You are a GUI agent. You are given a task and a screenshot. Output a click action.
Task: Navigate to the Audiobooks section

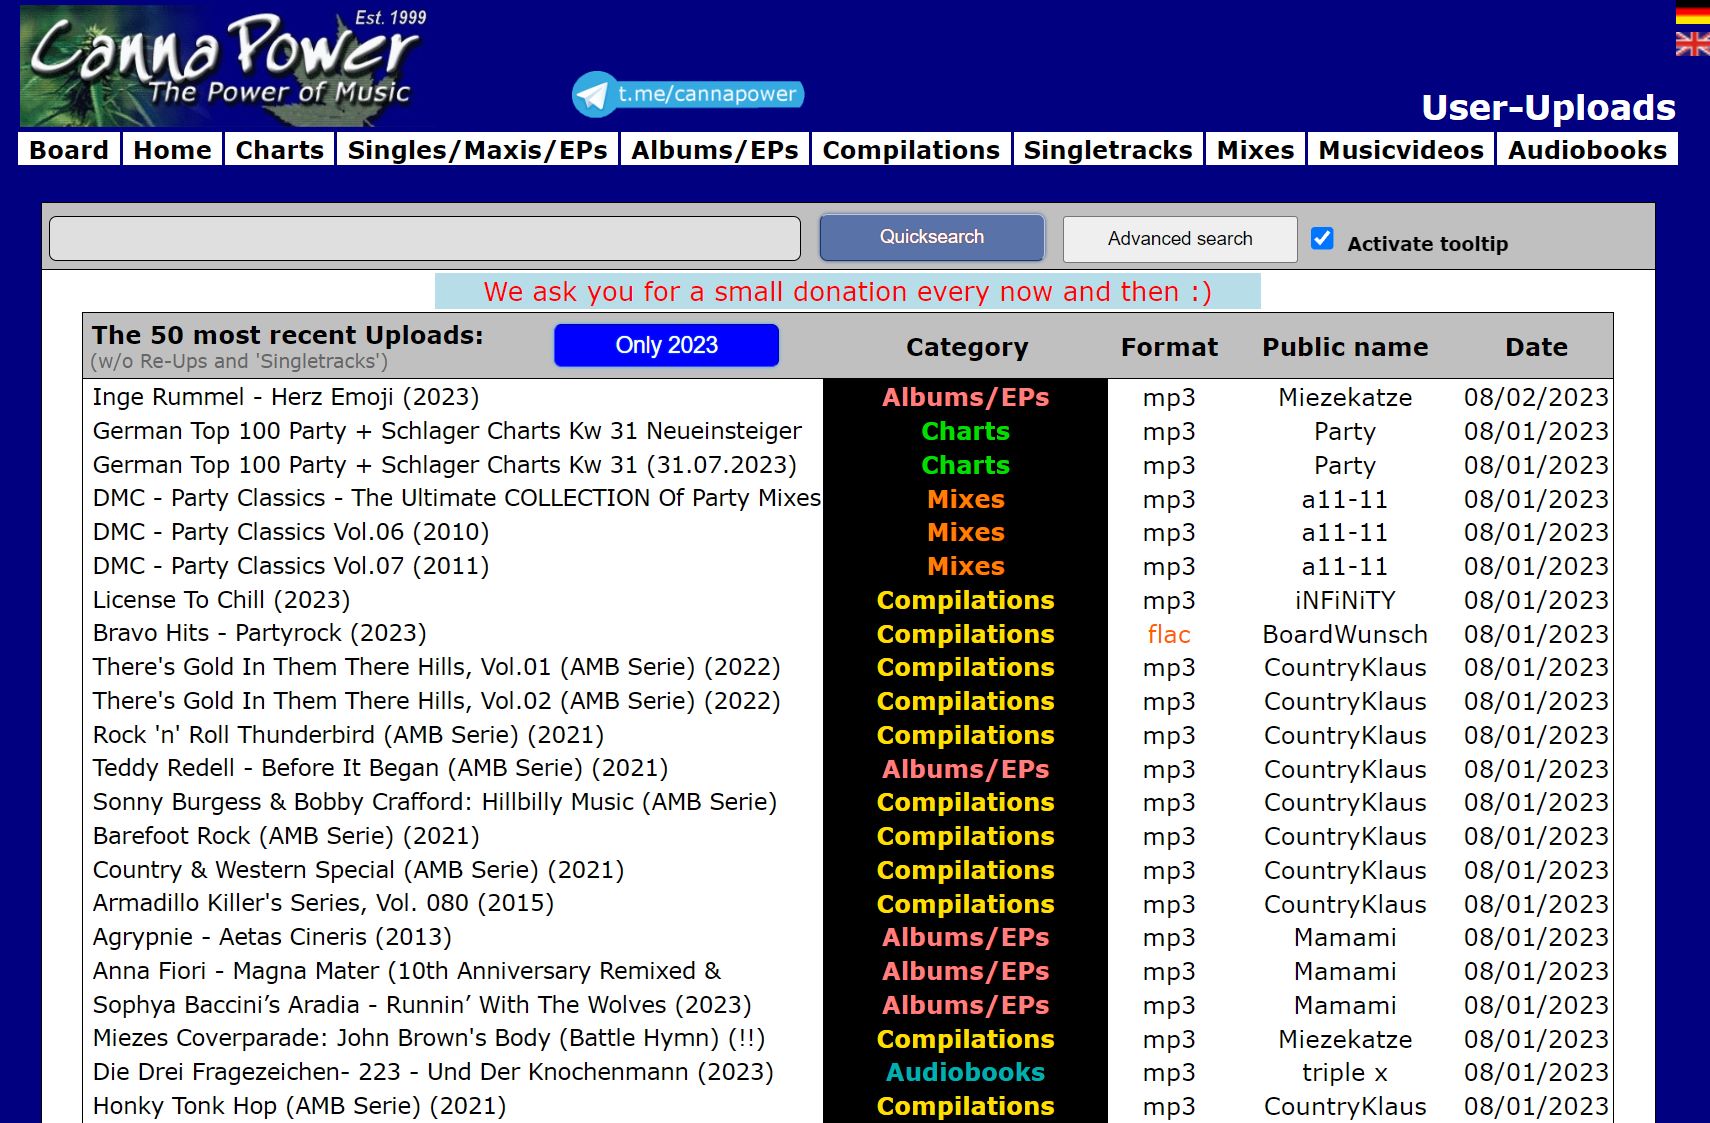[x=1587, y=150]
